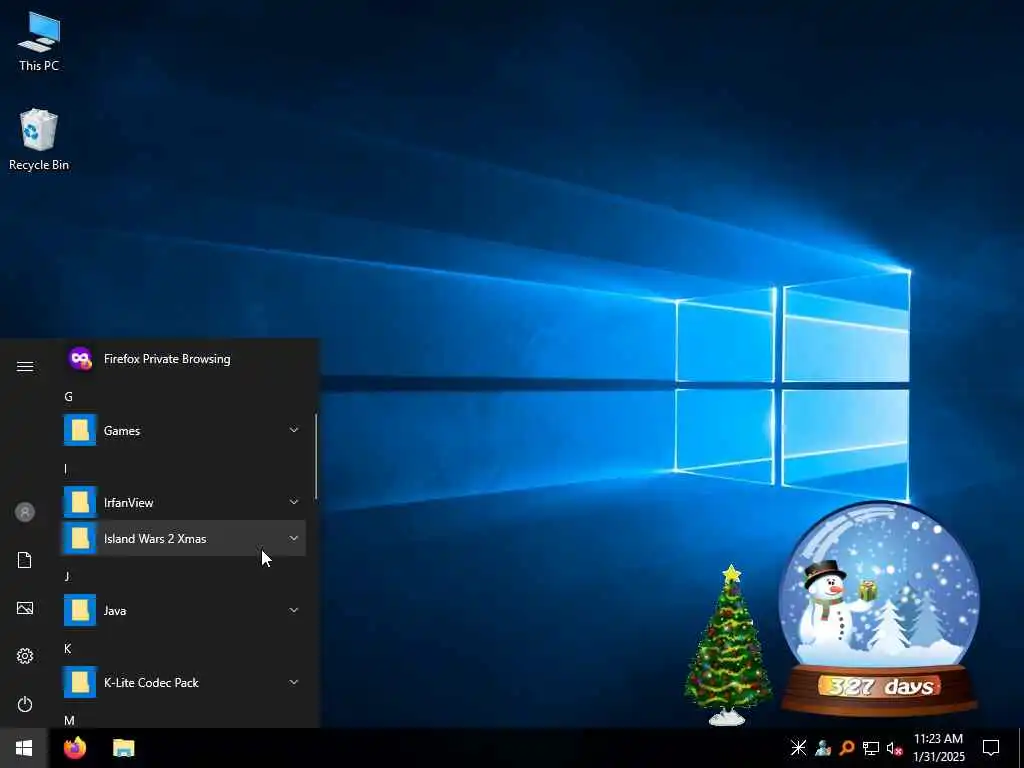Click the K-Lite Codec Pack folder icon
This screenshot has height=768, width=1024.
80,682
